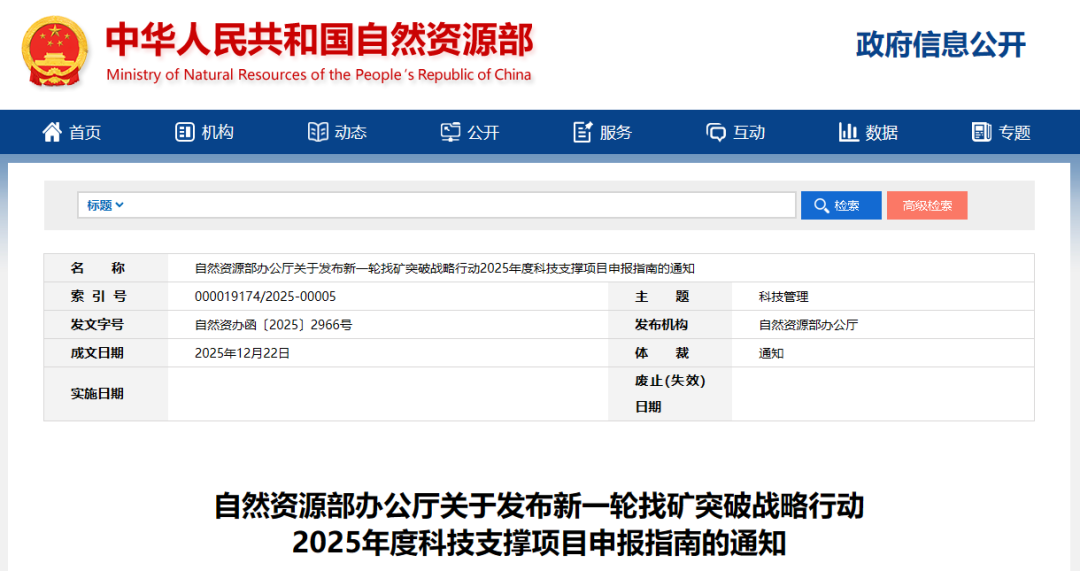
Task: Open 高级检索 advanced search
Action: point(927,205)
